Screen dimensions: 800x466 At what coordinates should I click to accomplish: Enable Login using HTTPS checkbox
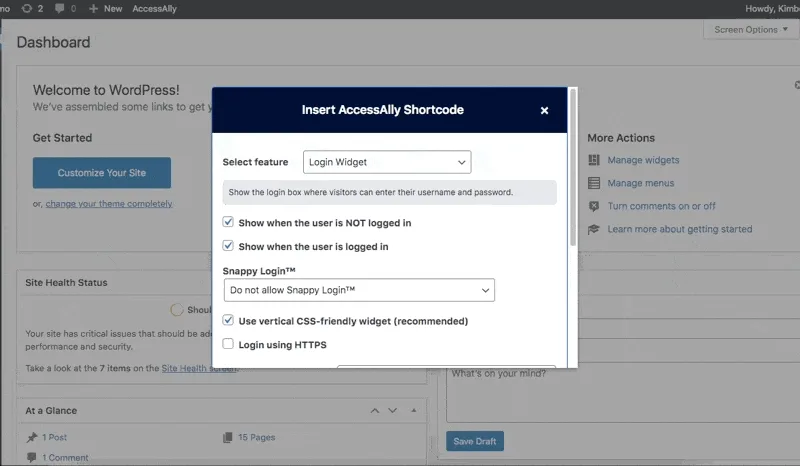click(x=228, y=344)
